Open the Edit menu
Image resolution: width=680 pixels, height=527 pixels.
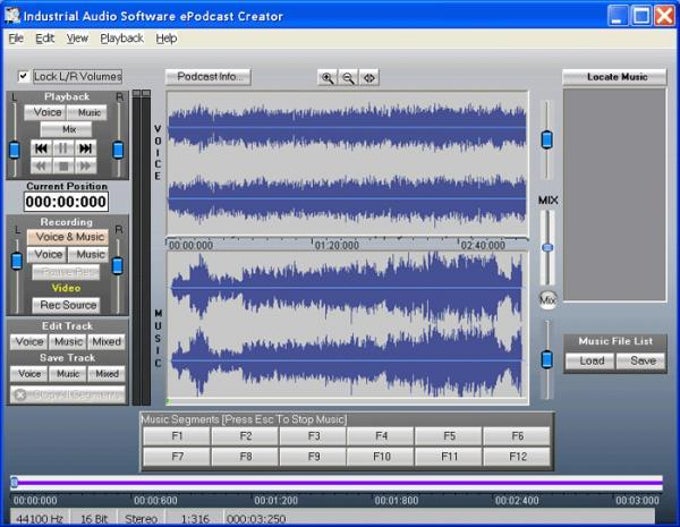click(45, 39)
